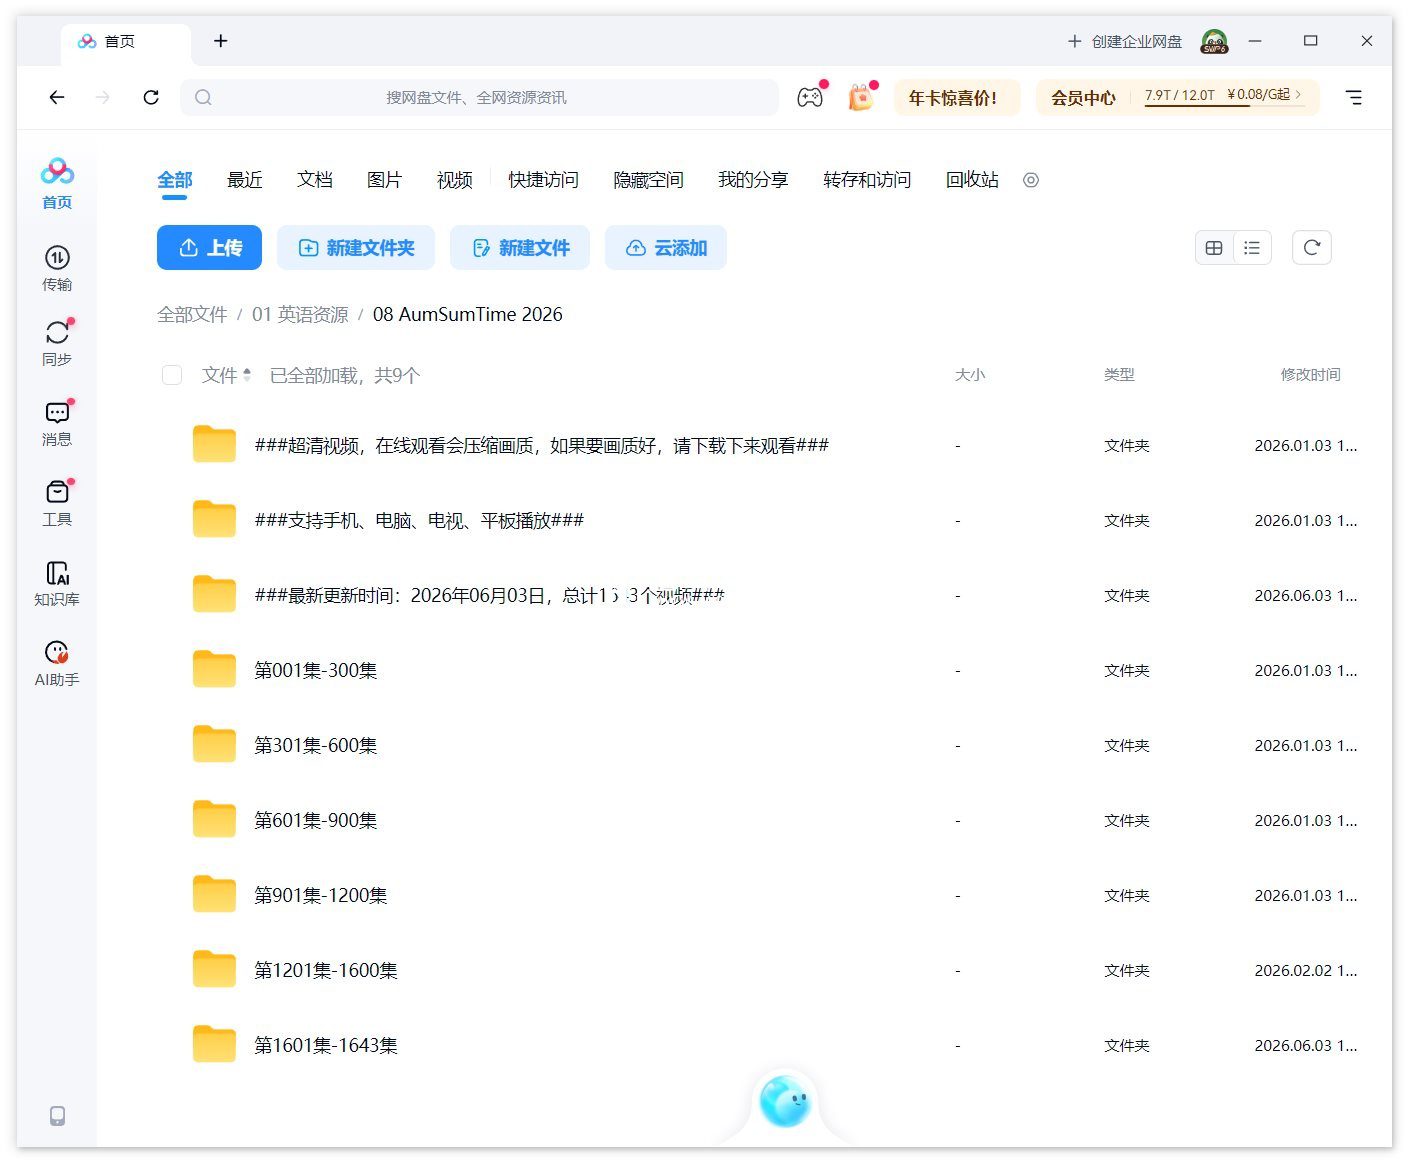Open a new tab with the plus icon
Screen dimensions: 1412x1169
pyautogui.click(x=221, y=41)
